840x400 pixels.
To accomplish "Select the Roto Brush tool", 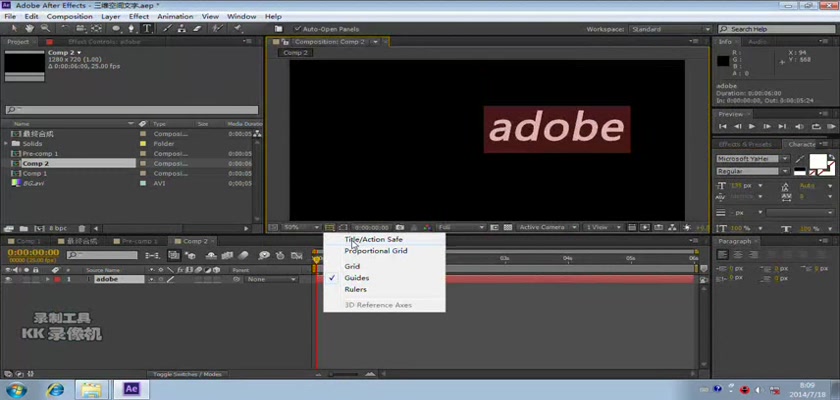I will (217, 28).
